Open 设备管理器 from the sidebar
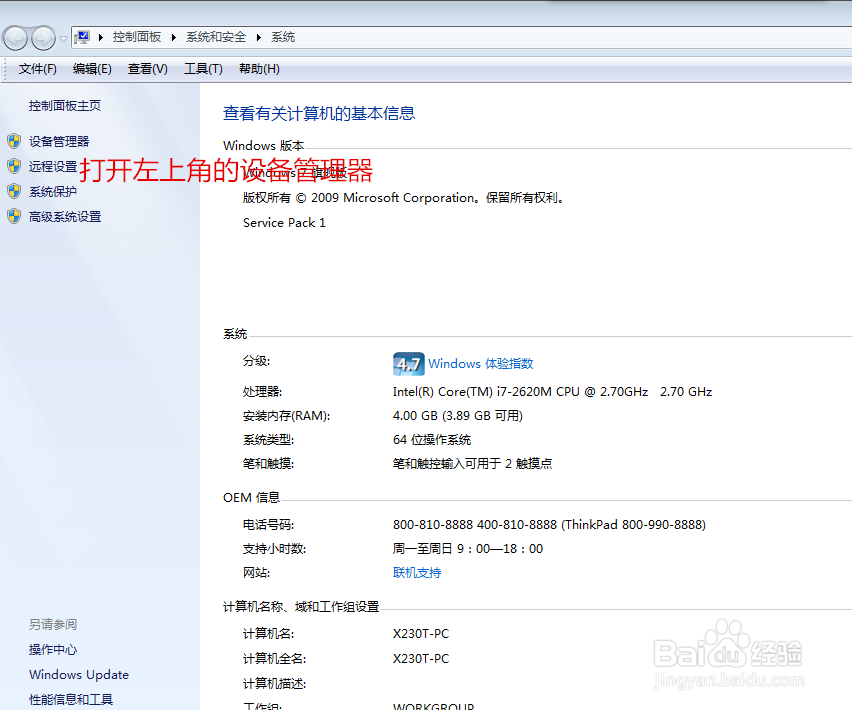Screen dimensions: 852x710 [x=59, y=142]
